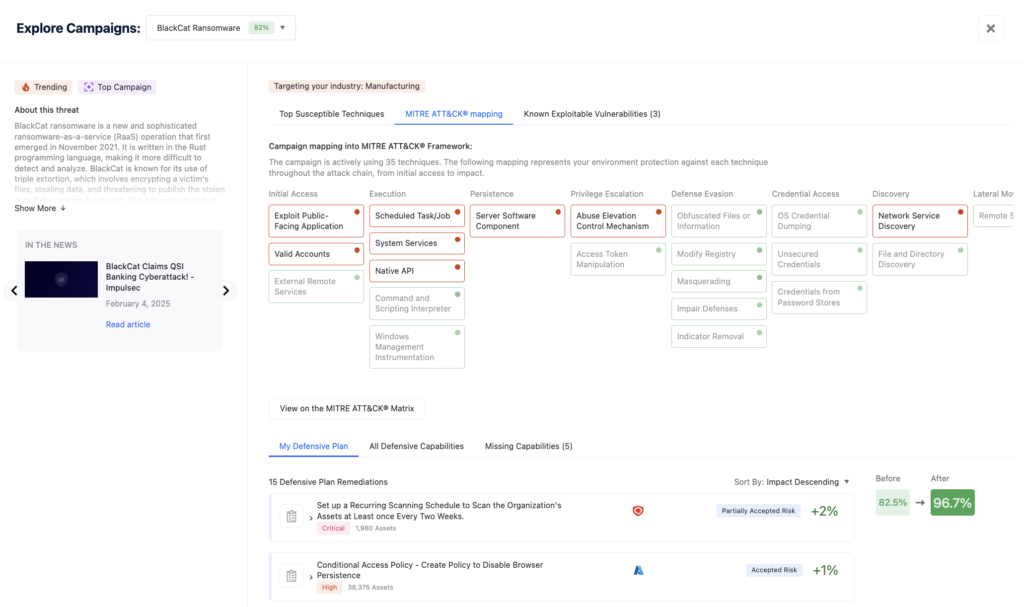Click the news date February 4, 2025
The image size is (1024, 607).
pyautogui.click(x=138, y=304)
